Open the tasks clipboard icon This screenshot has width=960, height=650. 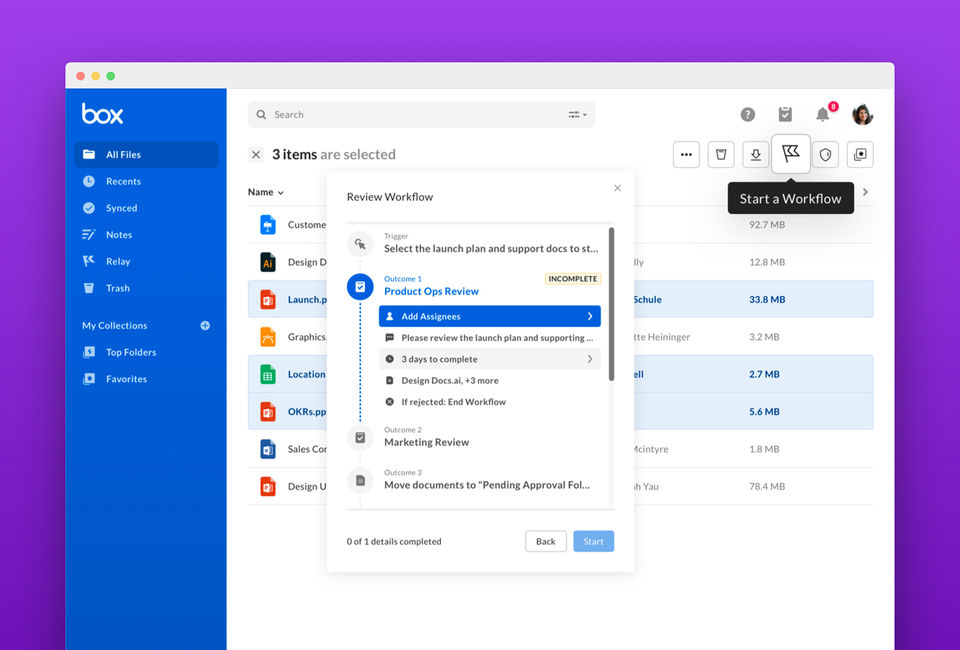click(x=785, y=114)
